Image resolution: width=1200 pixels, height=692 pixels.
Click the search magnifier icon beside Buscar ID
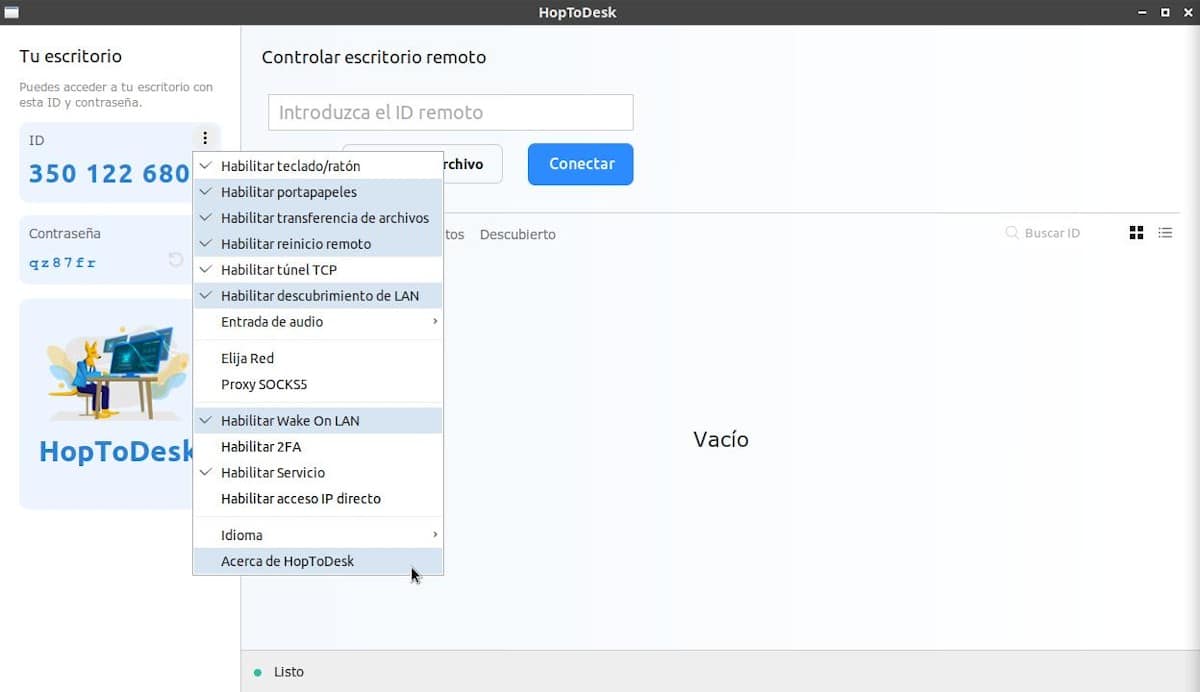coord(1012,233)
